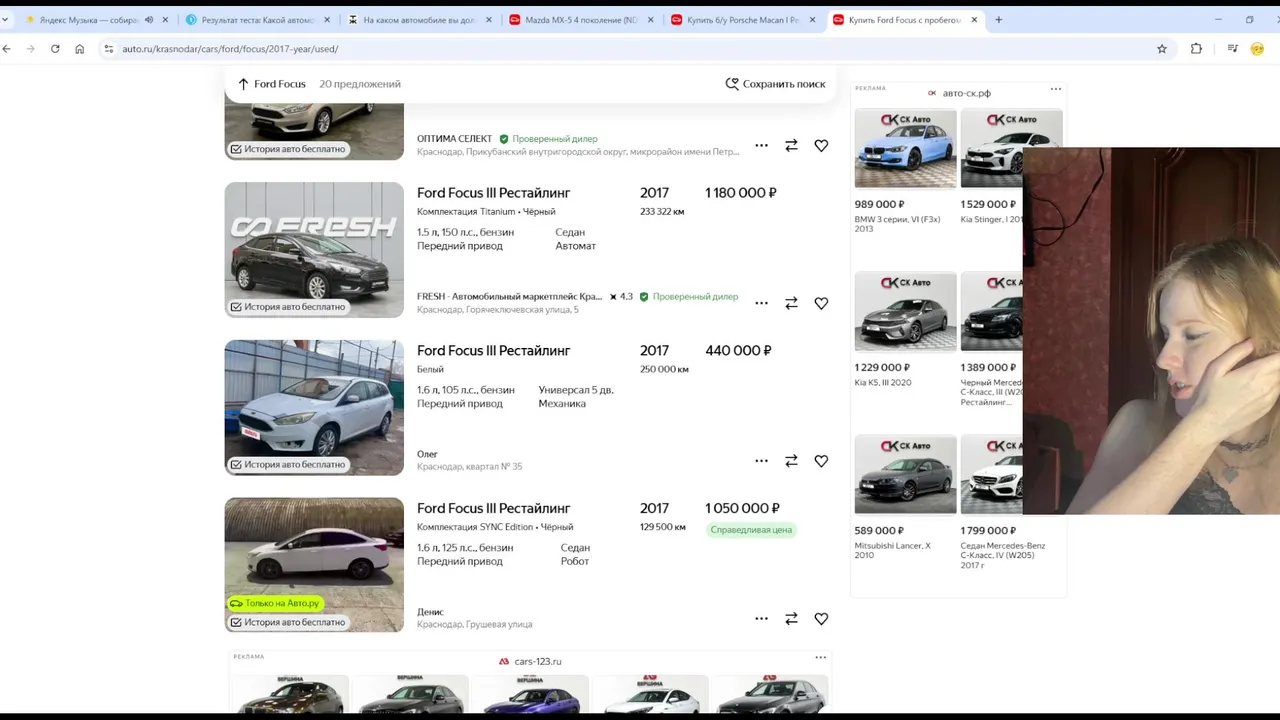
Task: Favorite Олег's white Ford Focus
Action: [821, 461]
